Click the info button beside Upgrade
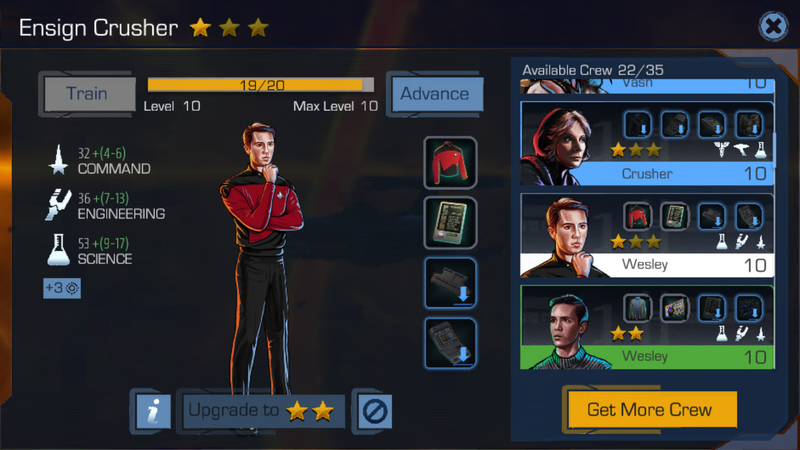This screenshot has height=450, width=800. 153,411
